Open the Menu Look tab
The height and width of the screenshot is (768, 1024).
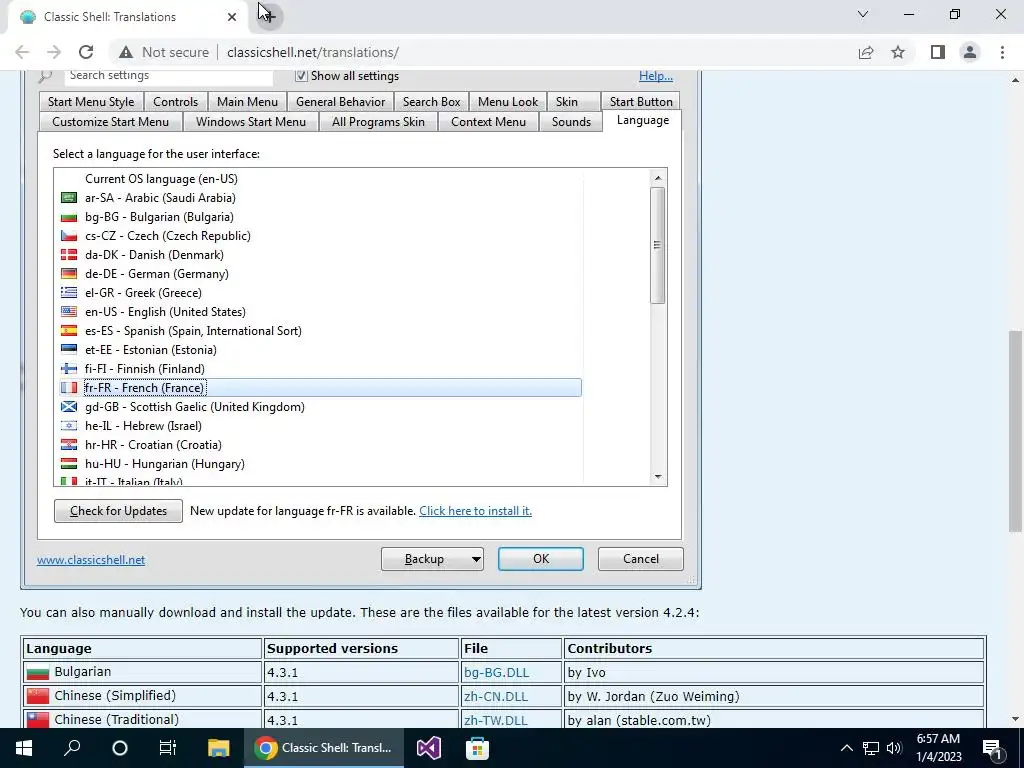tap(508, 102)
